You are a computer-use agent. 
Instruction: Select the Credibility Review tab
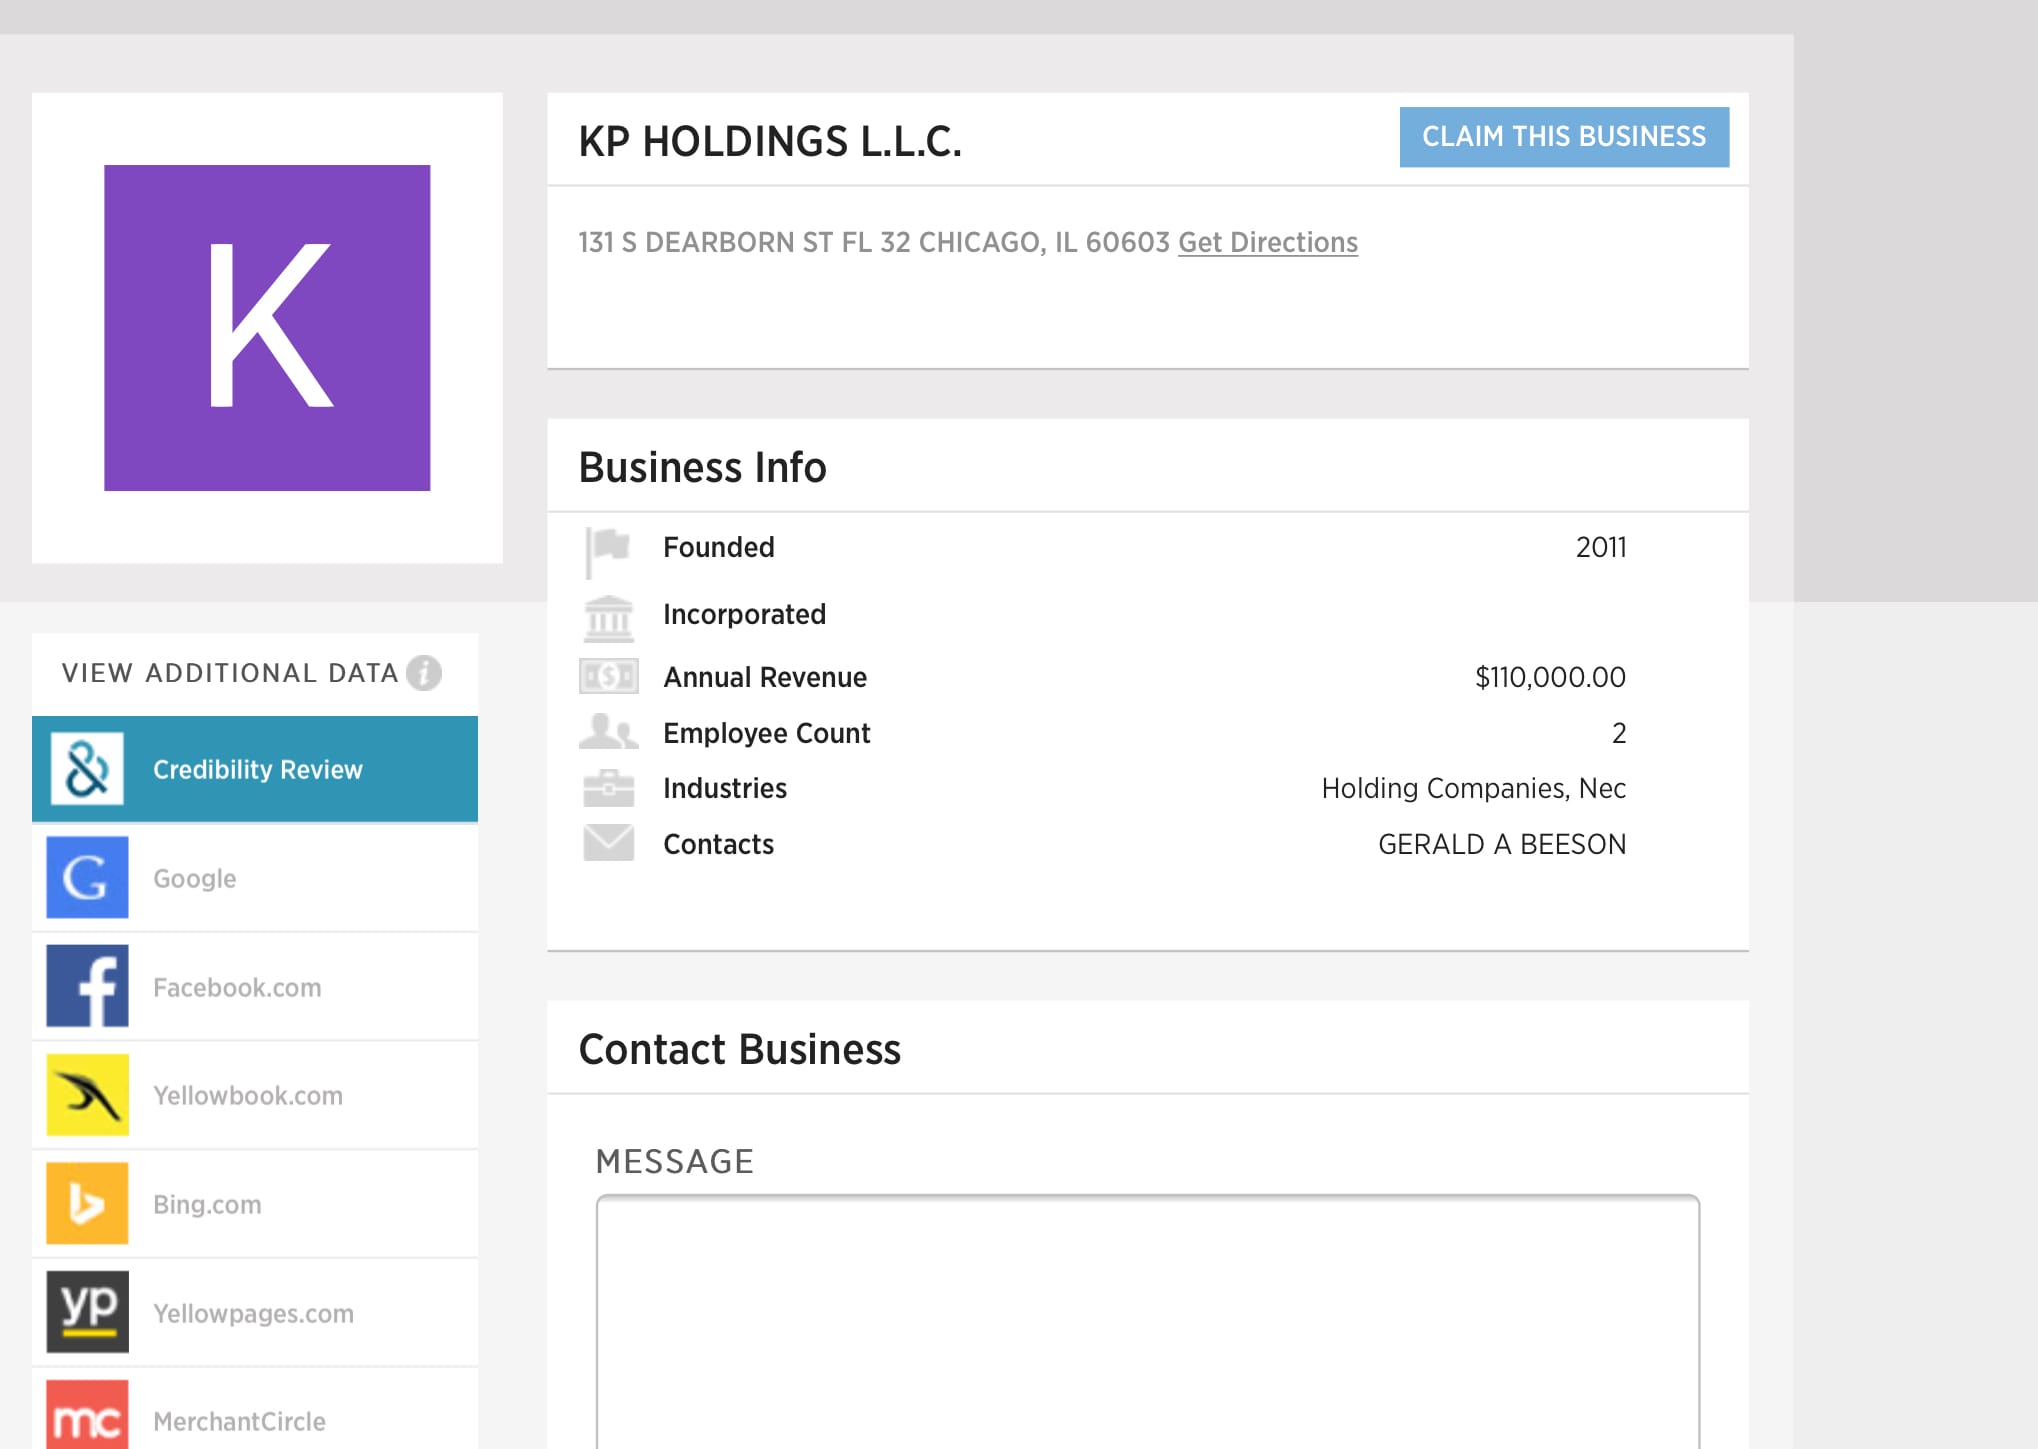point(257,770)
